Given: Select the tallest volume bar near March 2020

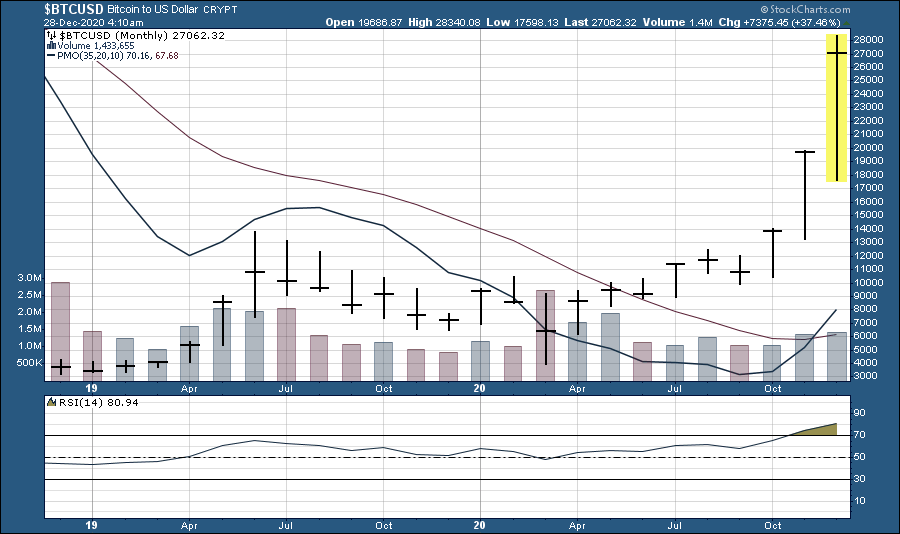Looking at the screenshot, I should [x=545, y=335].
